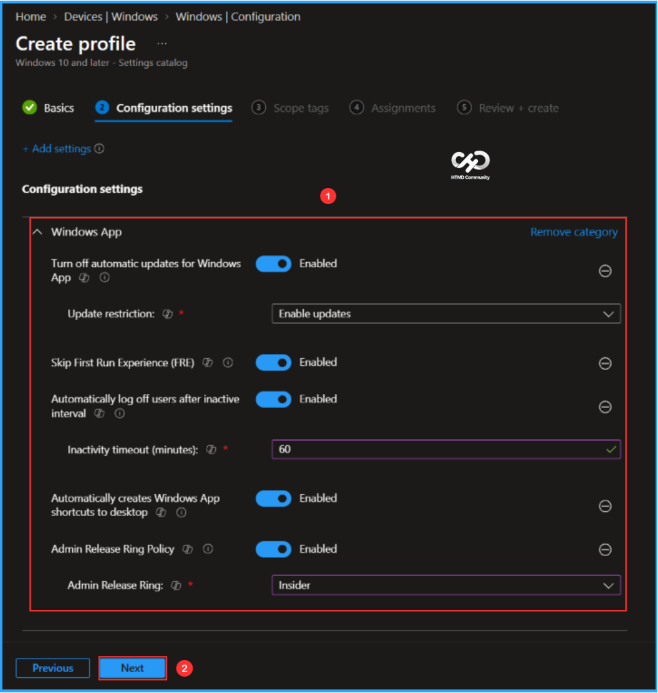Click the Home breadcrumb
This screenshot has width=658, height=693.
click(x=30, y=17)
